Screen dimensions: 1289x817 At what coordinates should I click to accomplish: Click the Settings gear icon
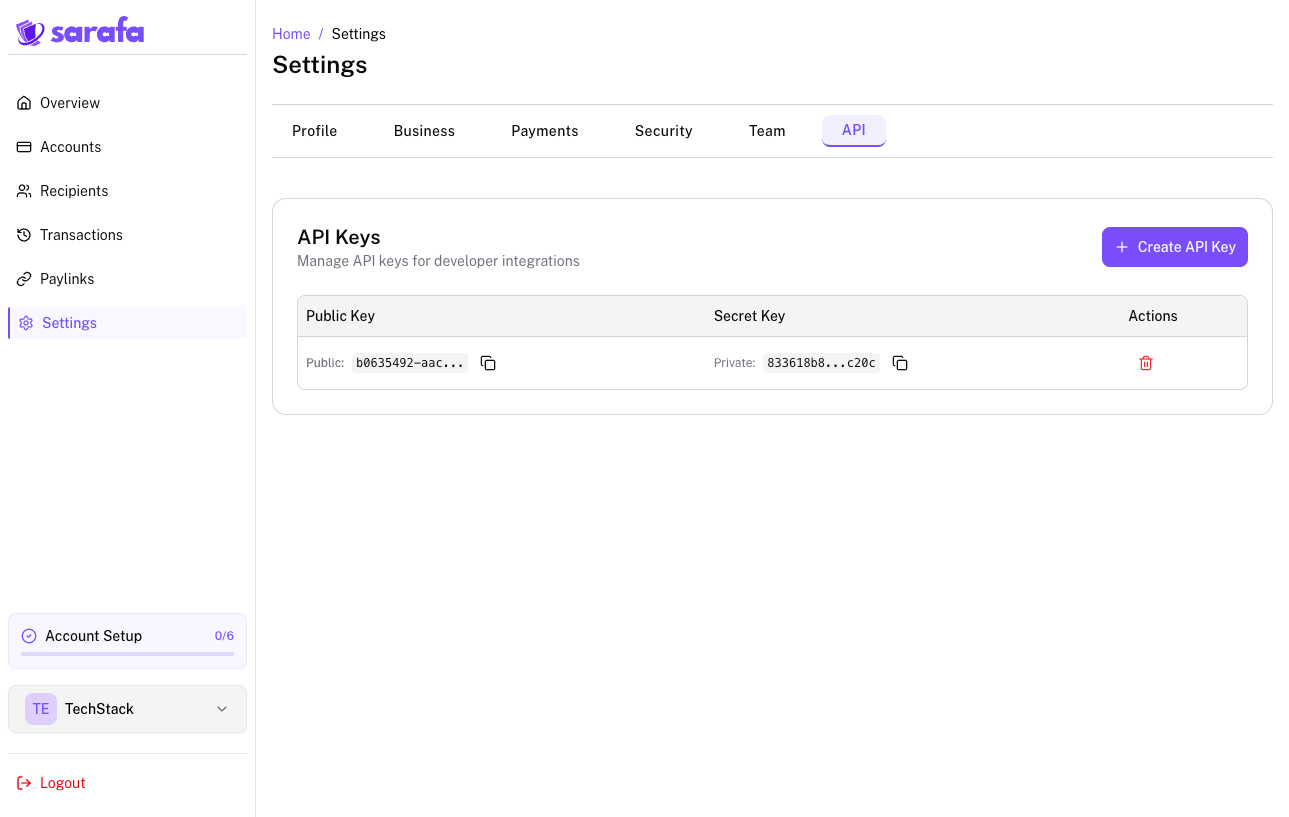(x=26, y=323)
